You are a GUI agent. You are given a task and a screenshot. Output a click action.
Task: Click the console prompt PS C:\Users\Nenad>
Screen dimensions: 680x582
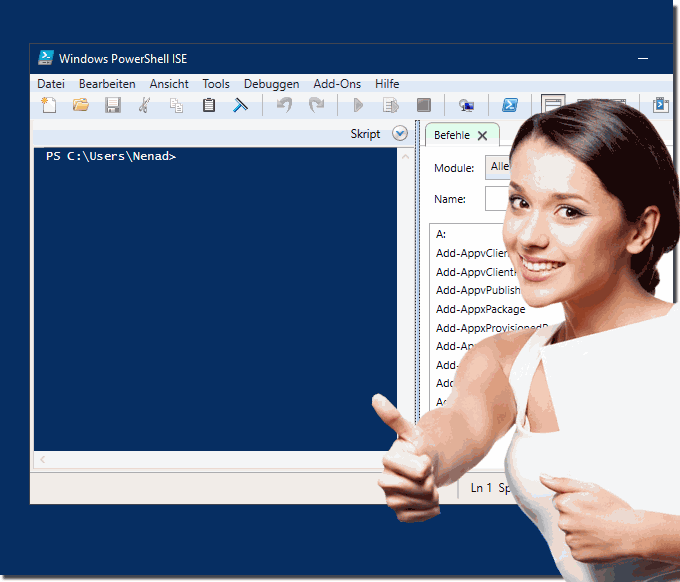(x=111, y=156)
